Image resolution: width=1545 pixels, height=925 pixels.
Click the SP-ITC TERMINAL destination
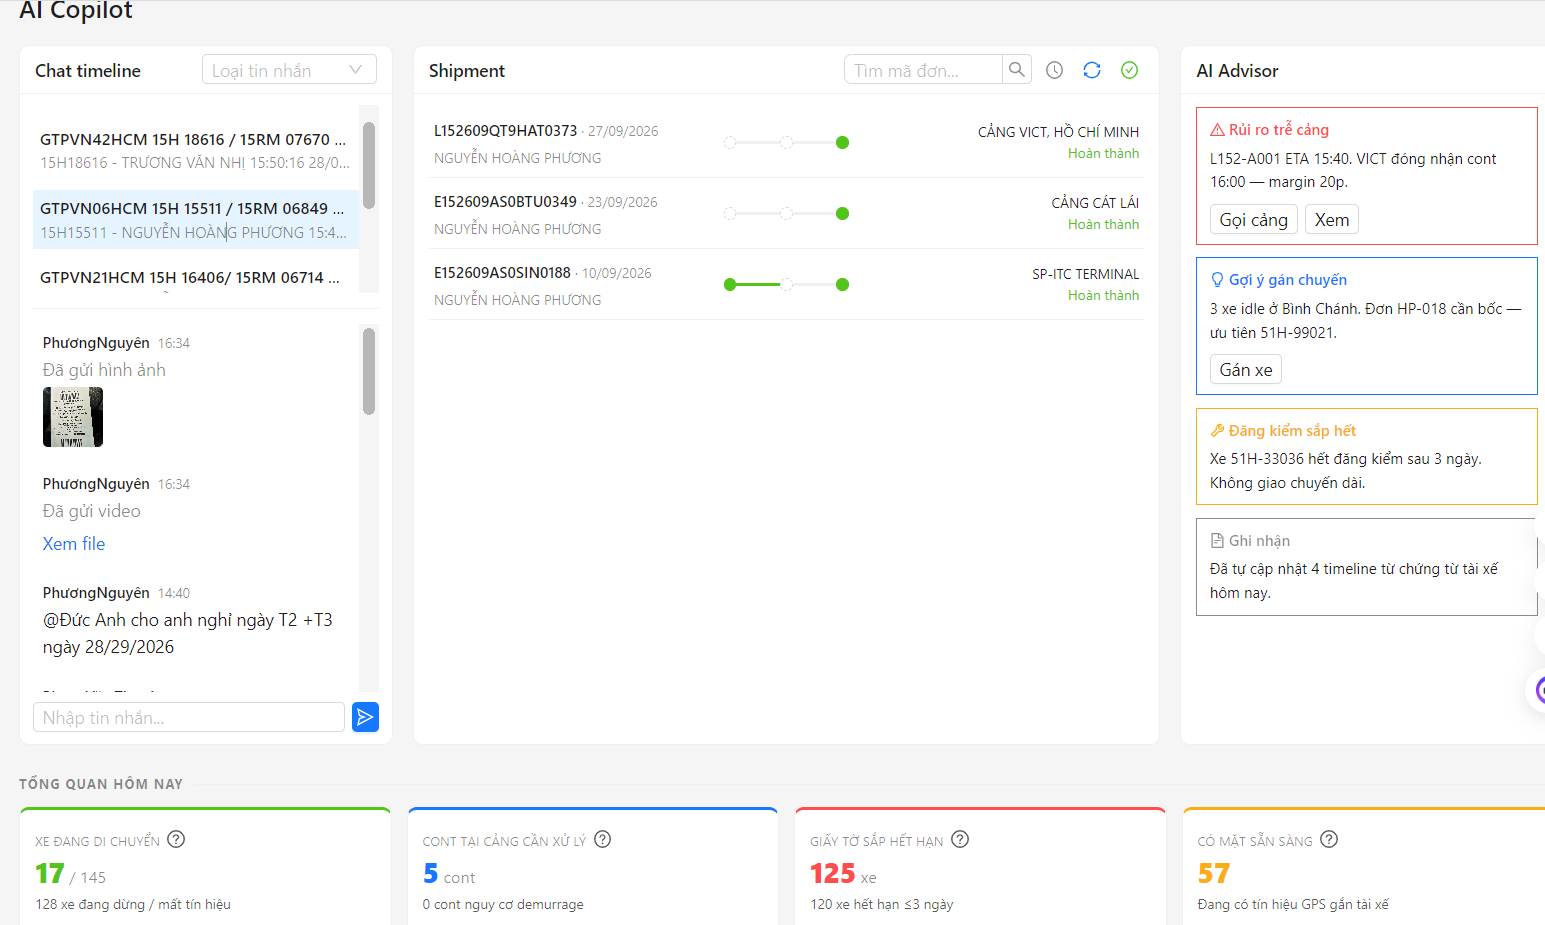click(x=1085, y=274)
